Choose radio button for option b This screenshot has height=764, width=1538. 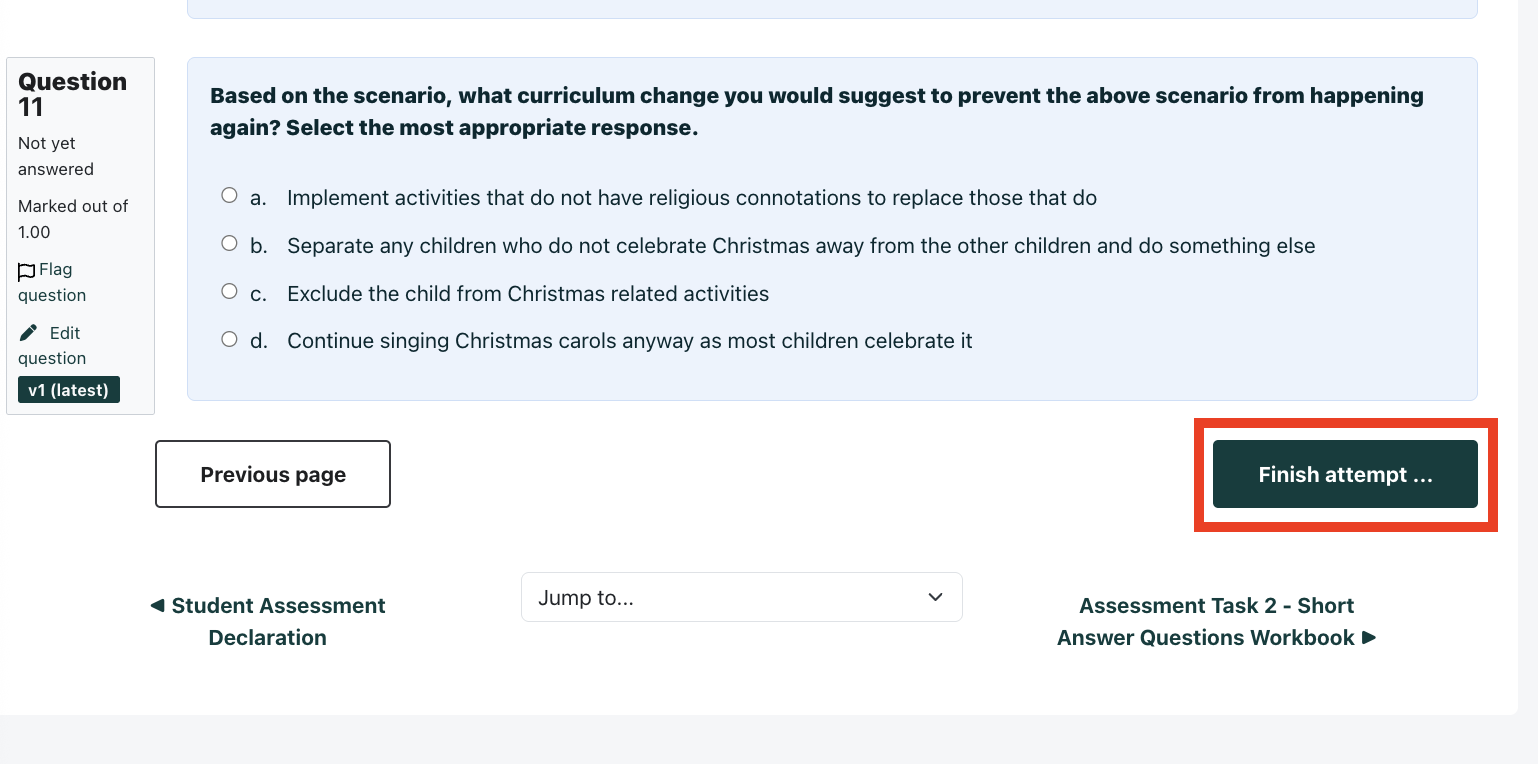tap(229, 244)
